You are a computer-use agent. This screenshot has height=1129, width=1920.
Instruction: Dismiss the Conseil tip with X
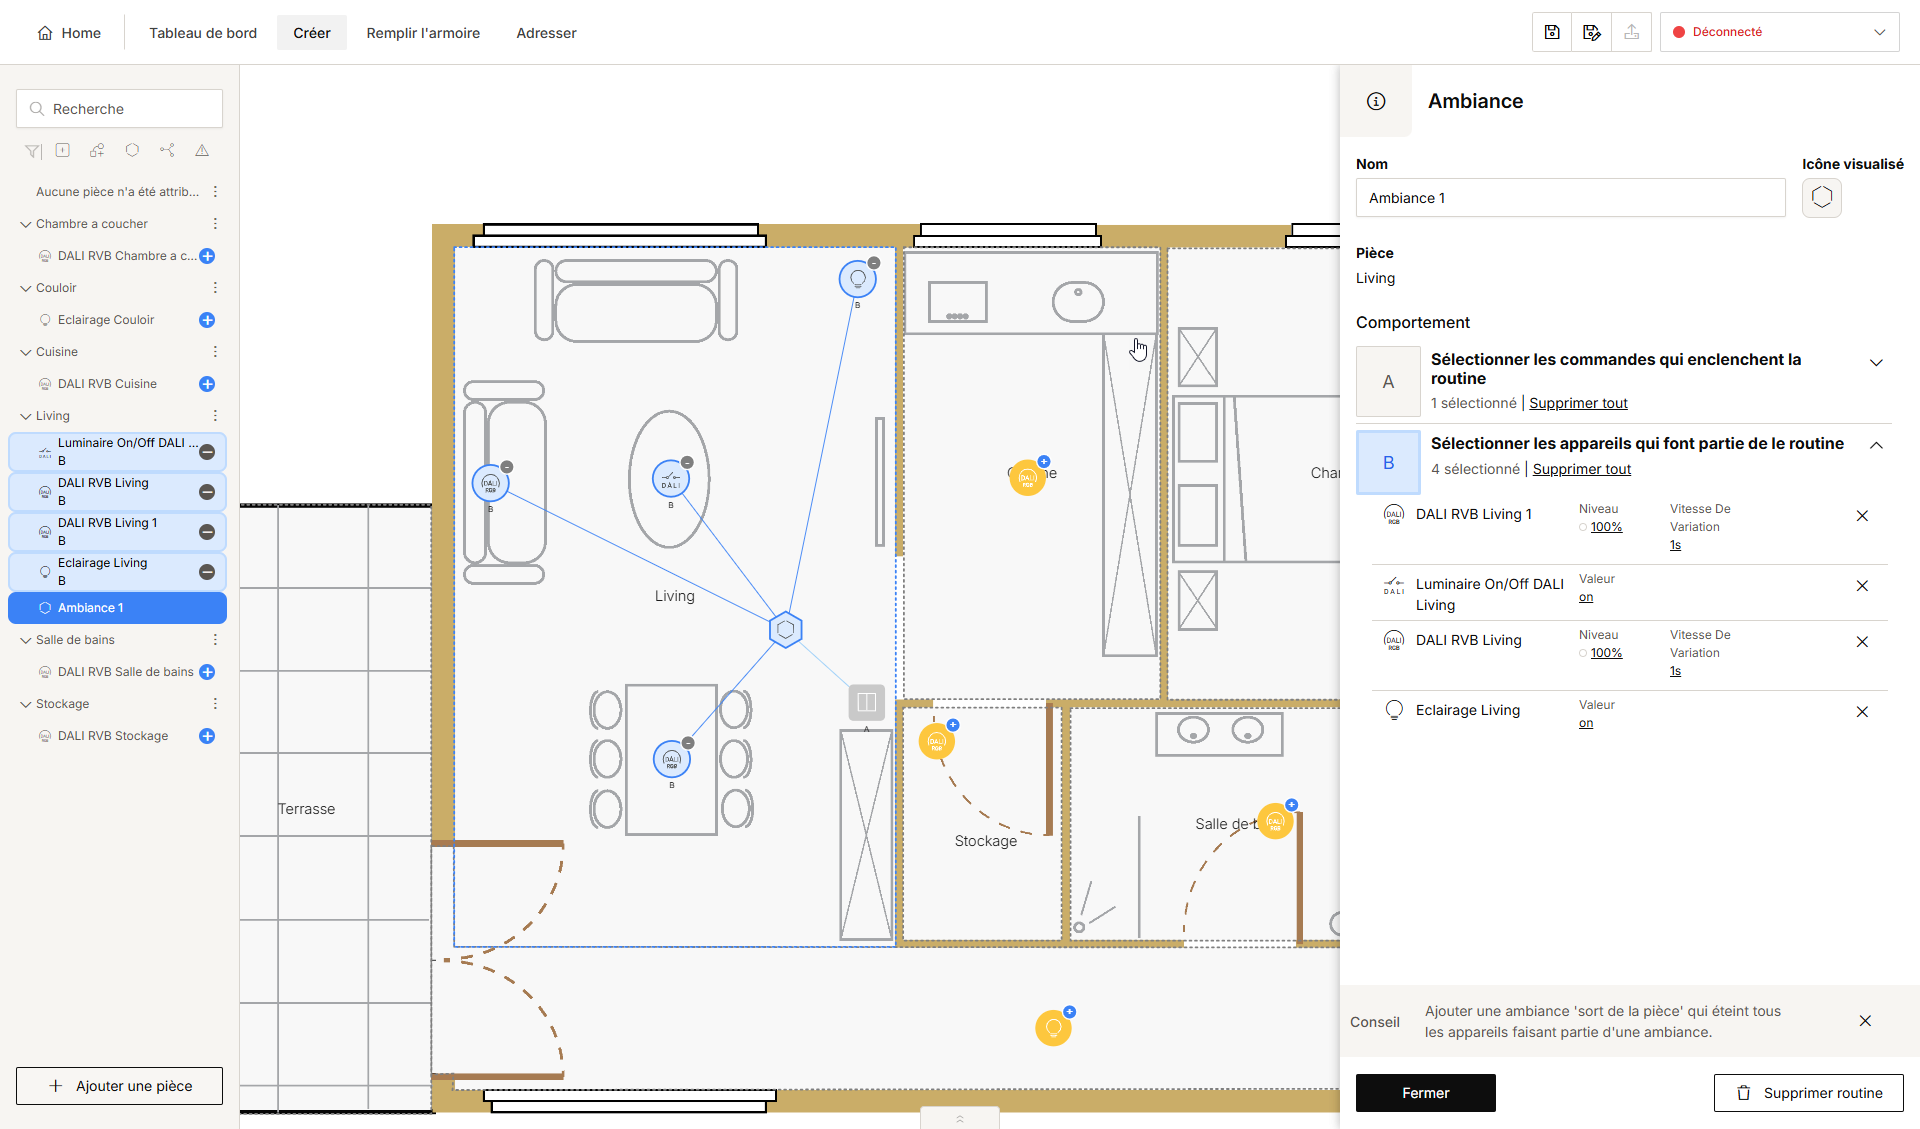coord(1865,1021)
